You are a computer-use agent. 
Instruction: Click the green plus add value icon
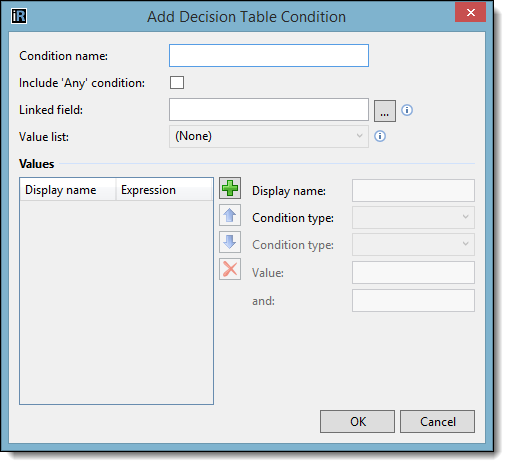click(x=230, y=188)
